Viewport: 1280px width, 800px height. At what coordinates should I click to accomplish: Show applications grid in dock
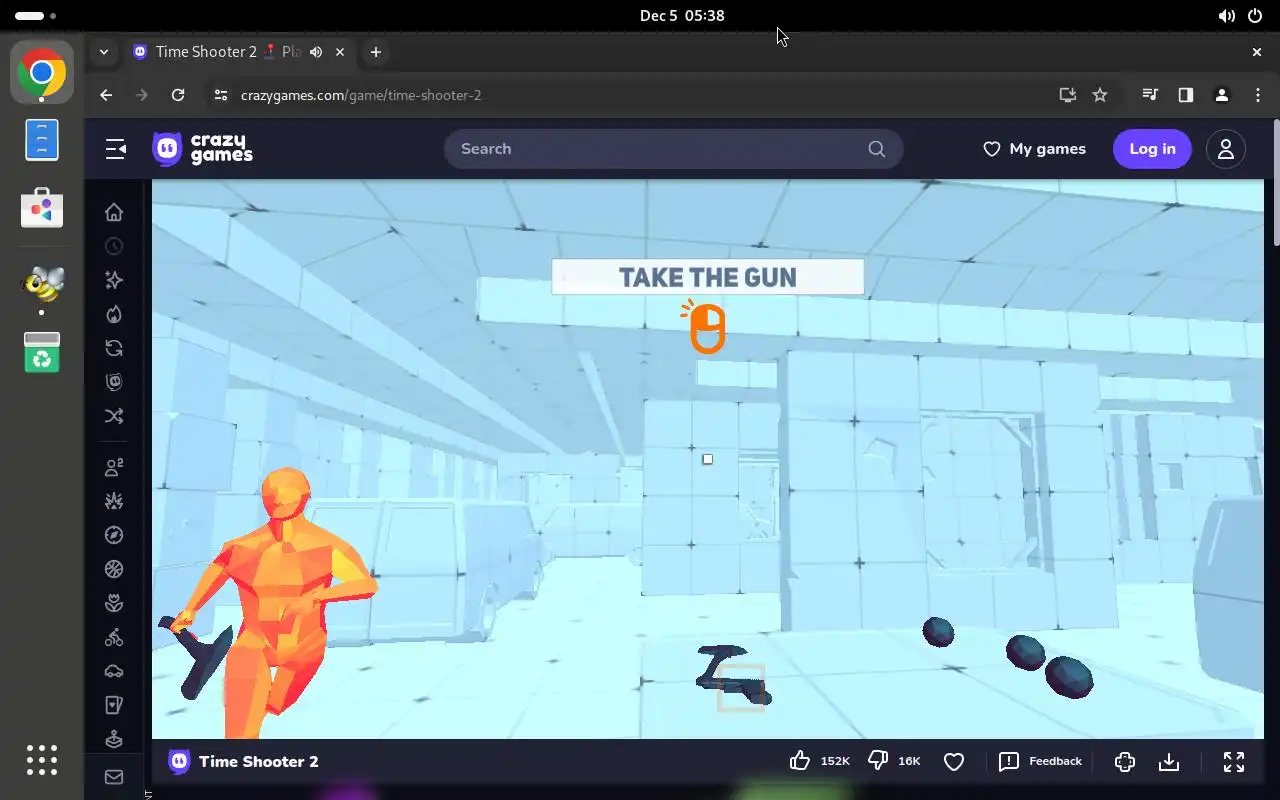click(x=42, y=760)
